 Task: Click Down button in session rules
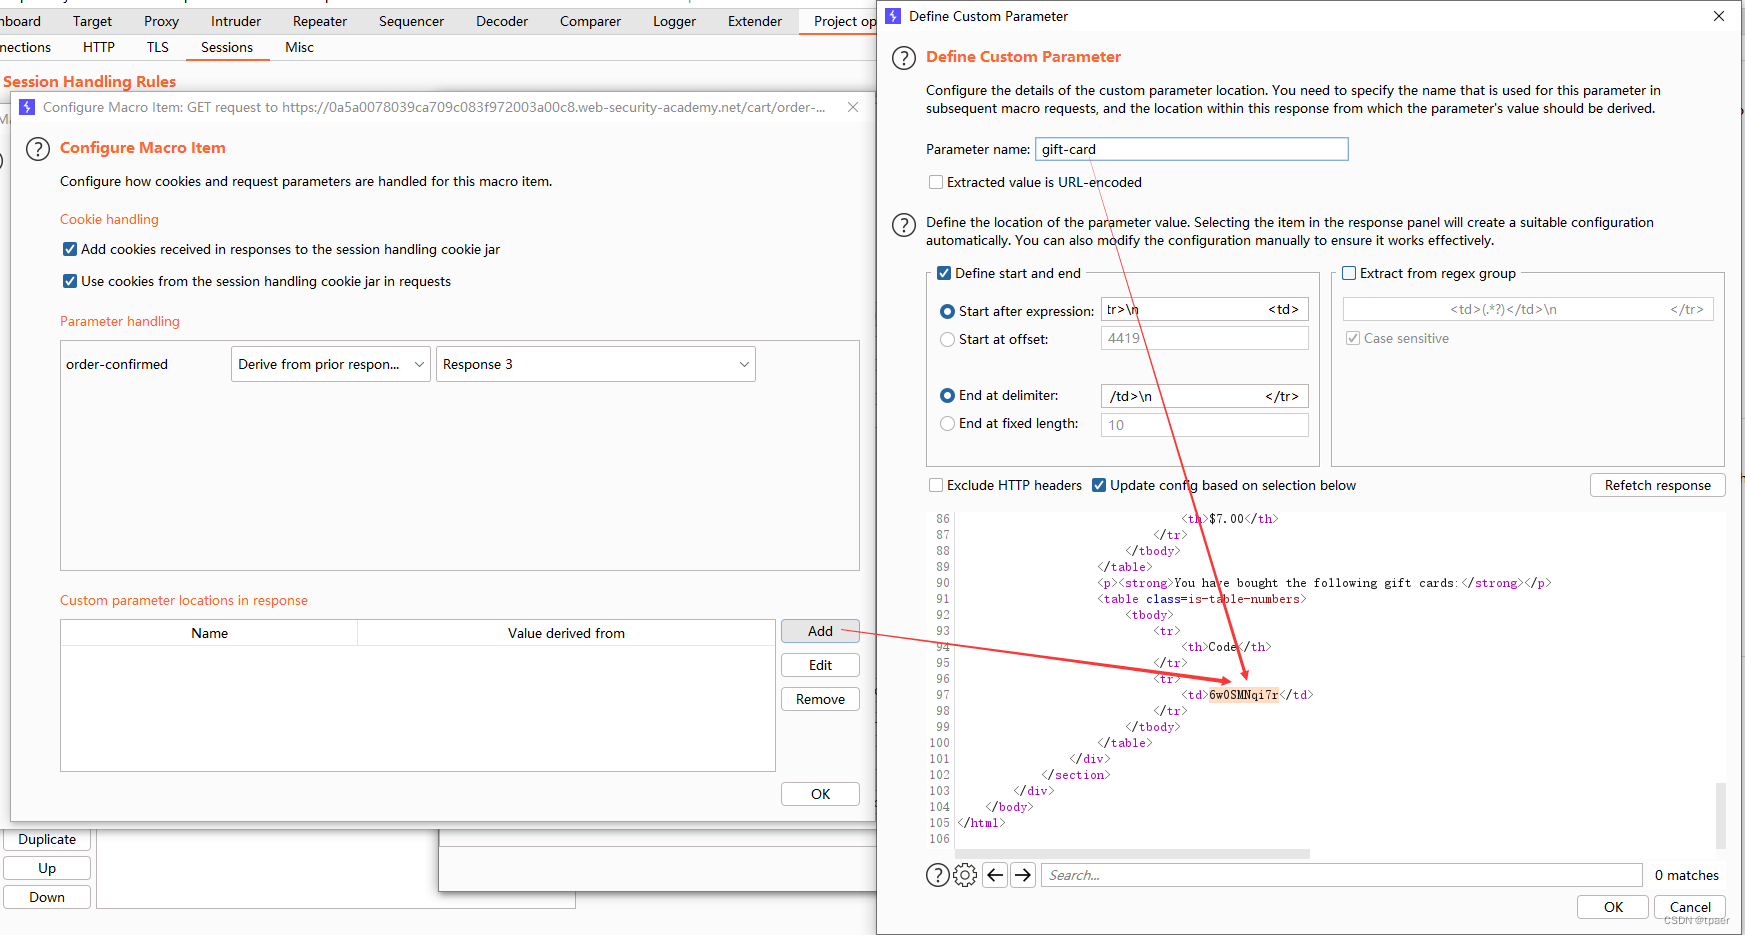[x=47, y=897]
